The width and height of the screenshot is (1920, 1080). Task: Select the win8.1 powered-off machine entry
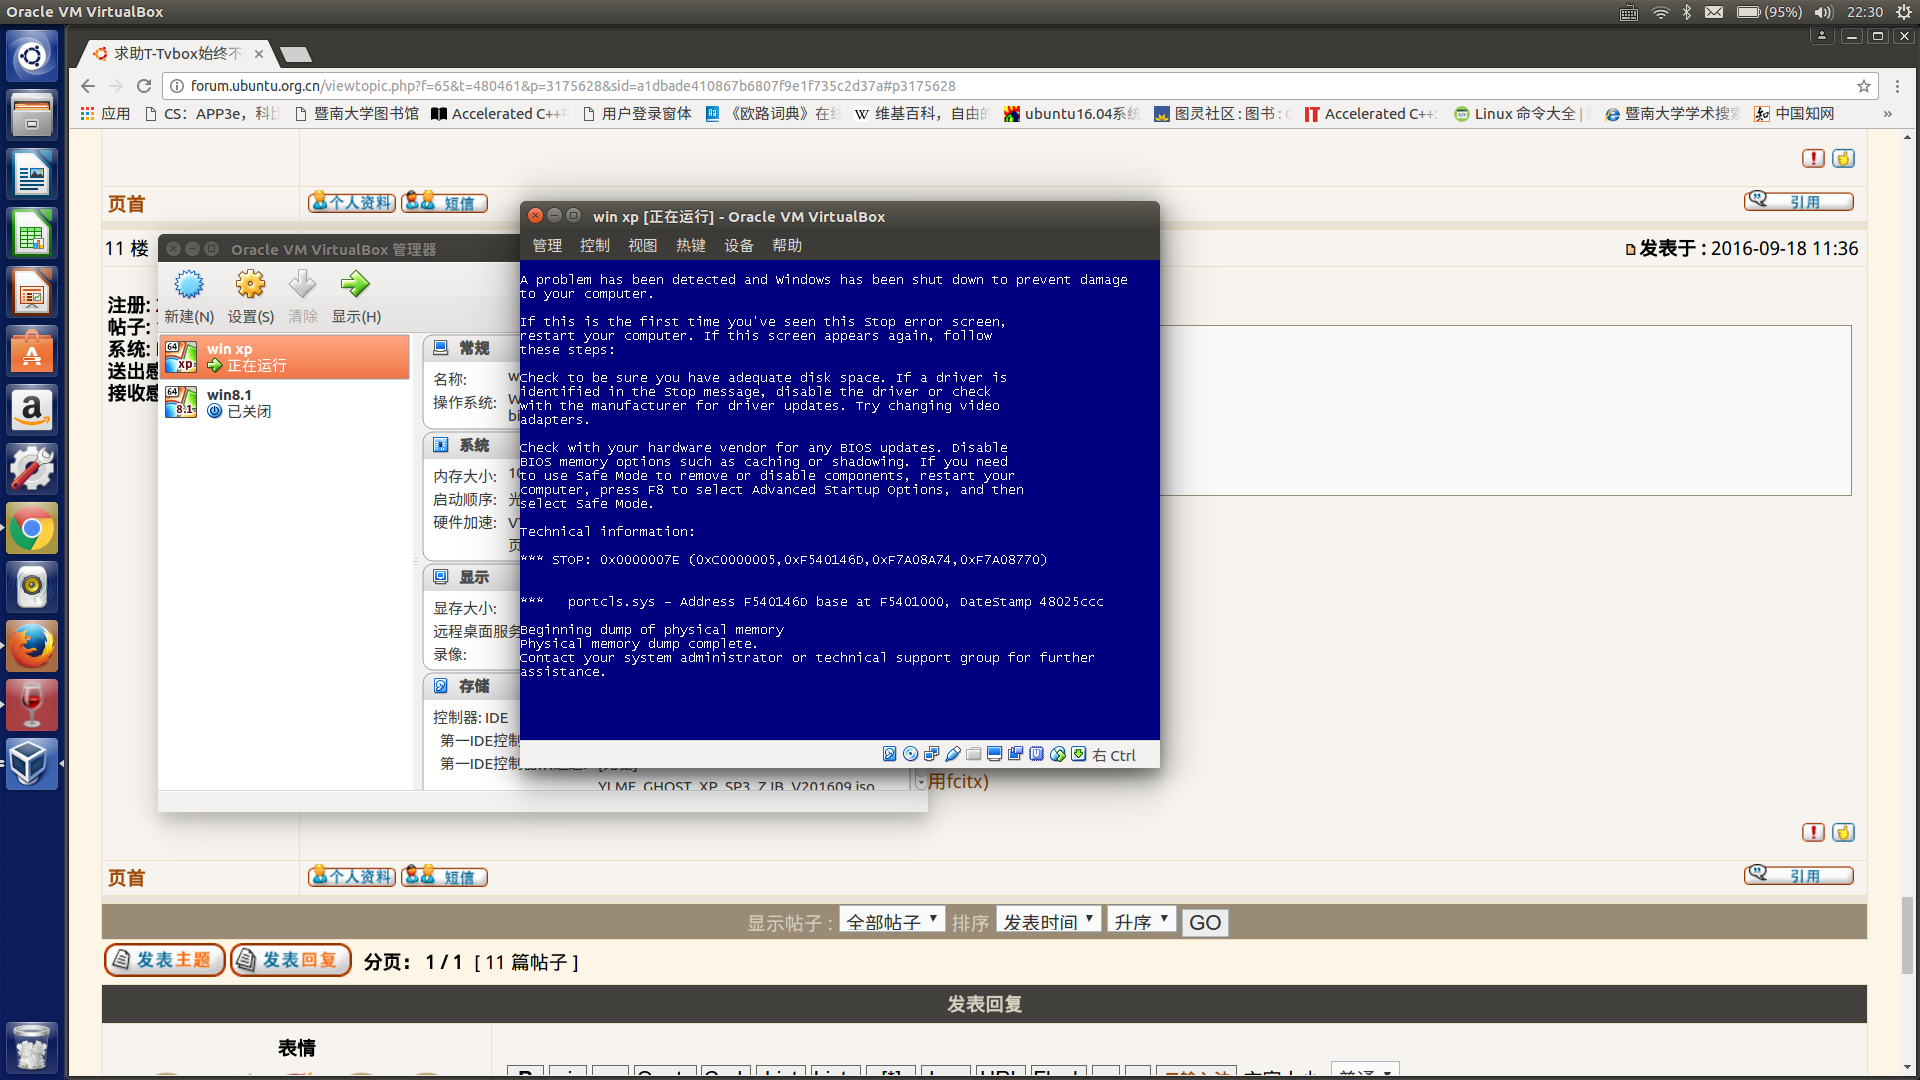(x=285, y=403)
